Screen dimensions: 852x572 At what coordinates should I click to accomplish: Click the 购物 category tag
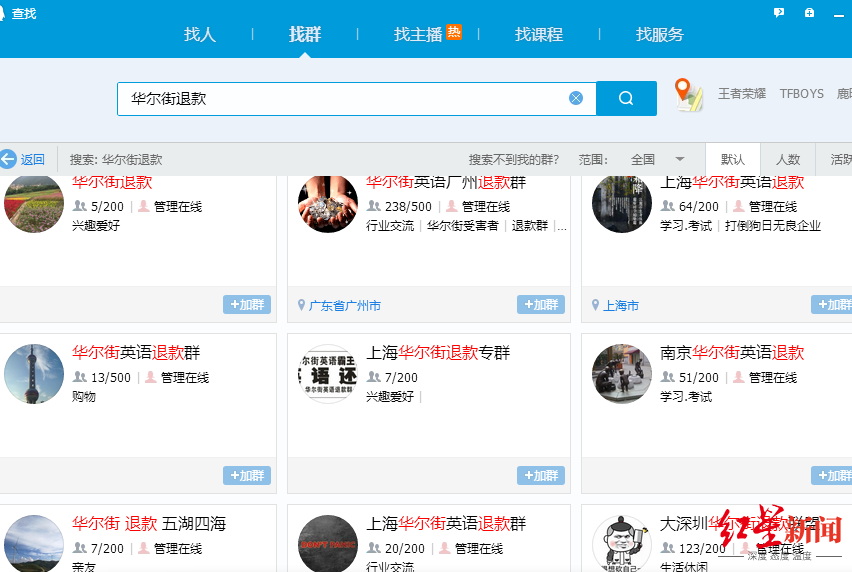click(84, 397)
